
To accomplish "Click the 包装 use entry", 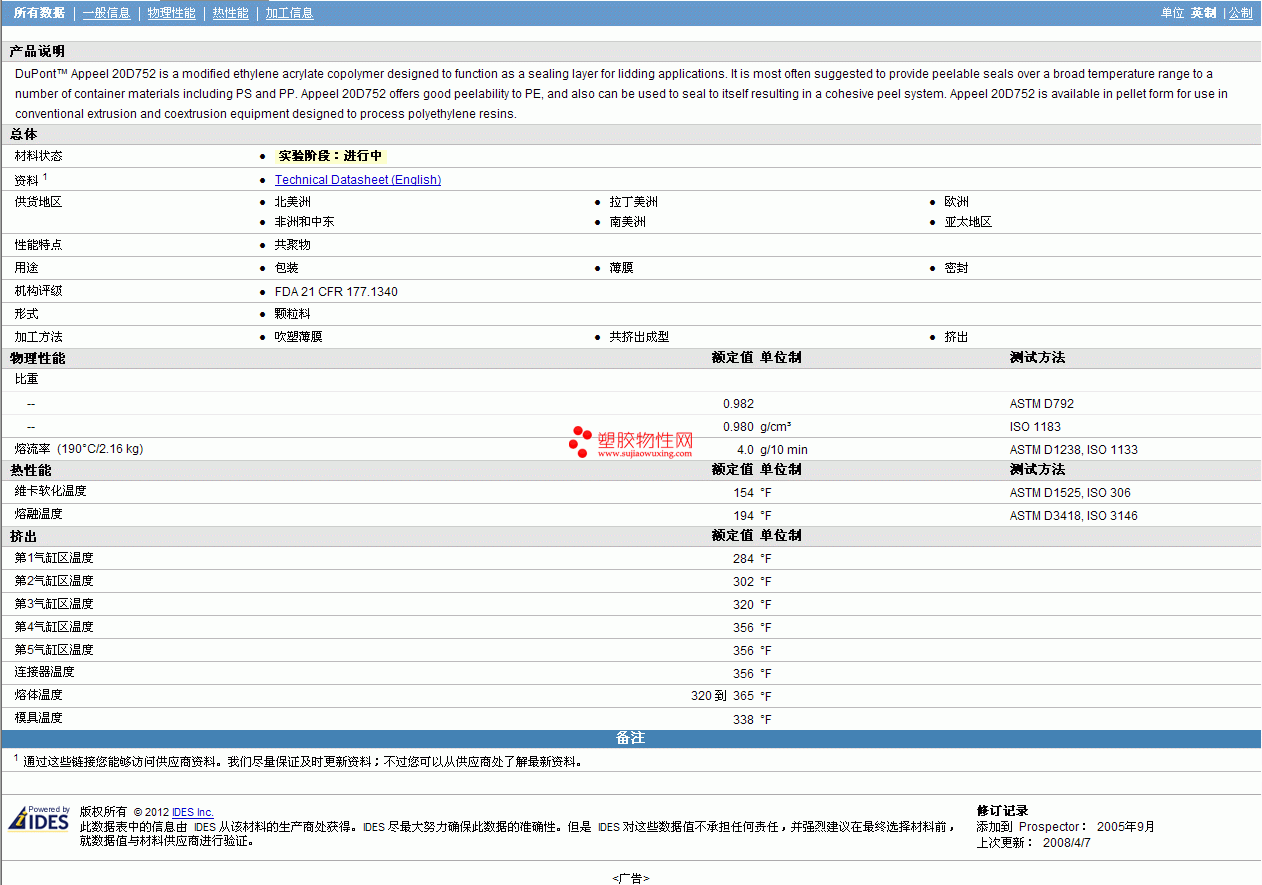I will click(x=286, y=268).
